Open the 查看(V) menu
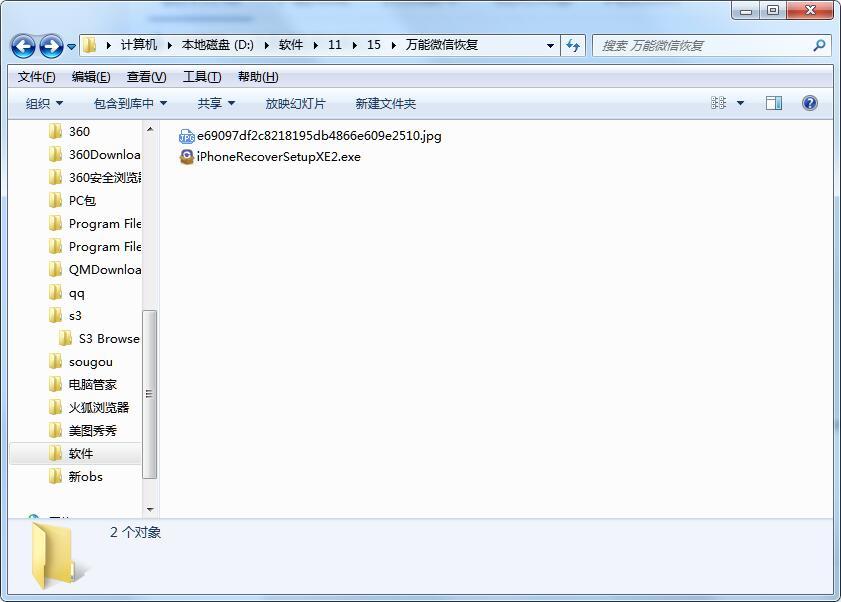 click(146, 77)
